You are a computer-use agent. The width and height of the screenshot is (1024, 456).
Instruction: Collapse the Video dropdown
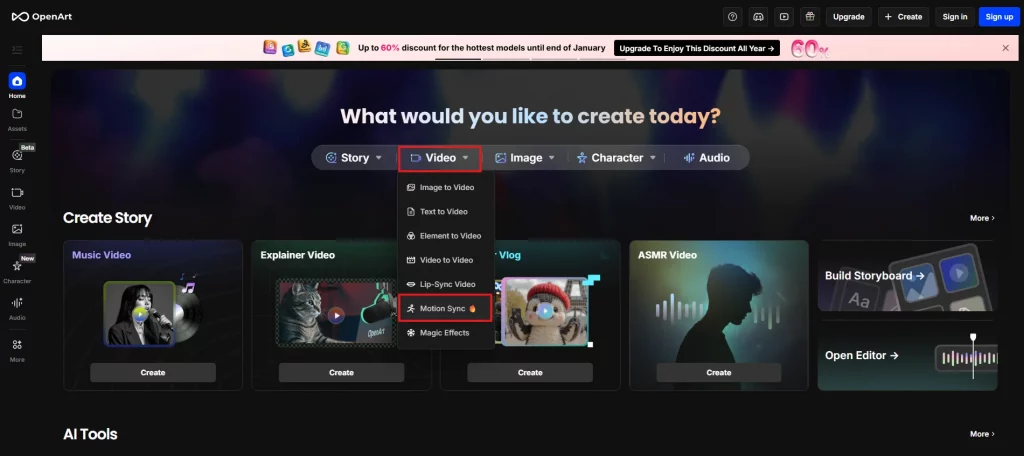[440, 158]
